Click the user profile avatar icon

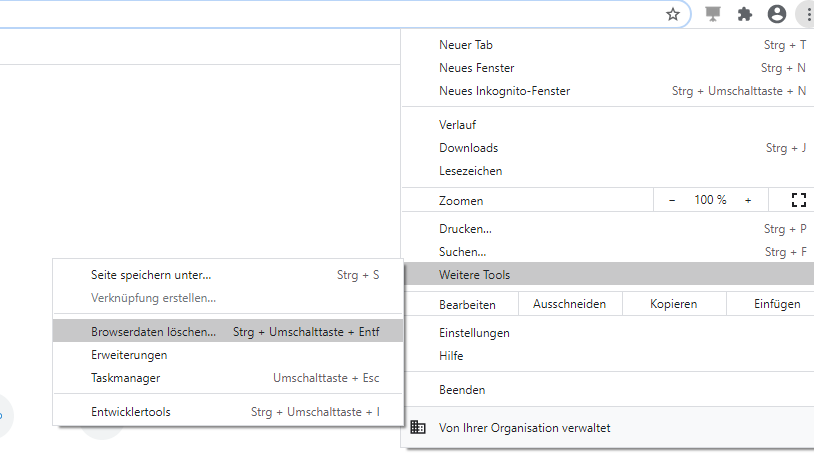click(x=776, y=14)
